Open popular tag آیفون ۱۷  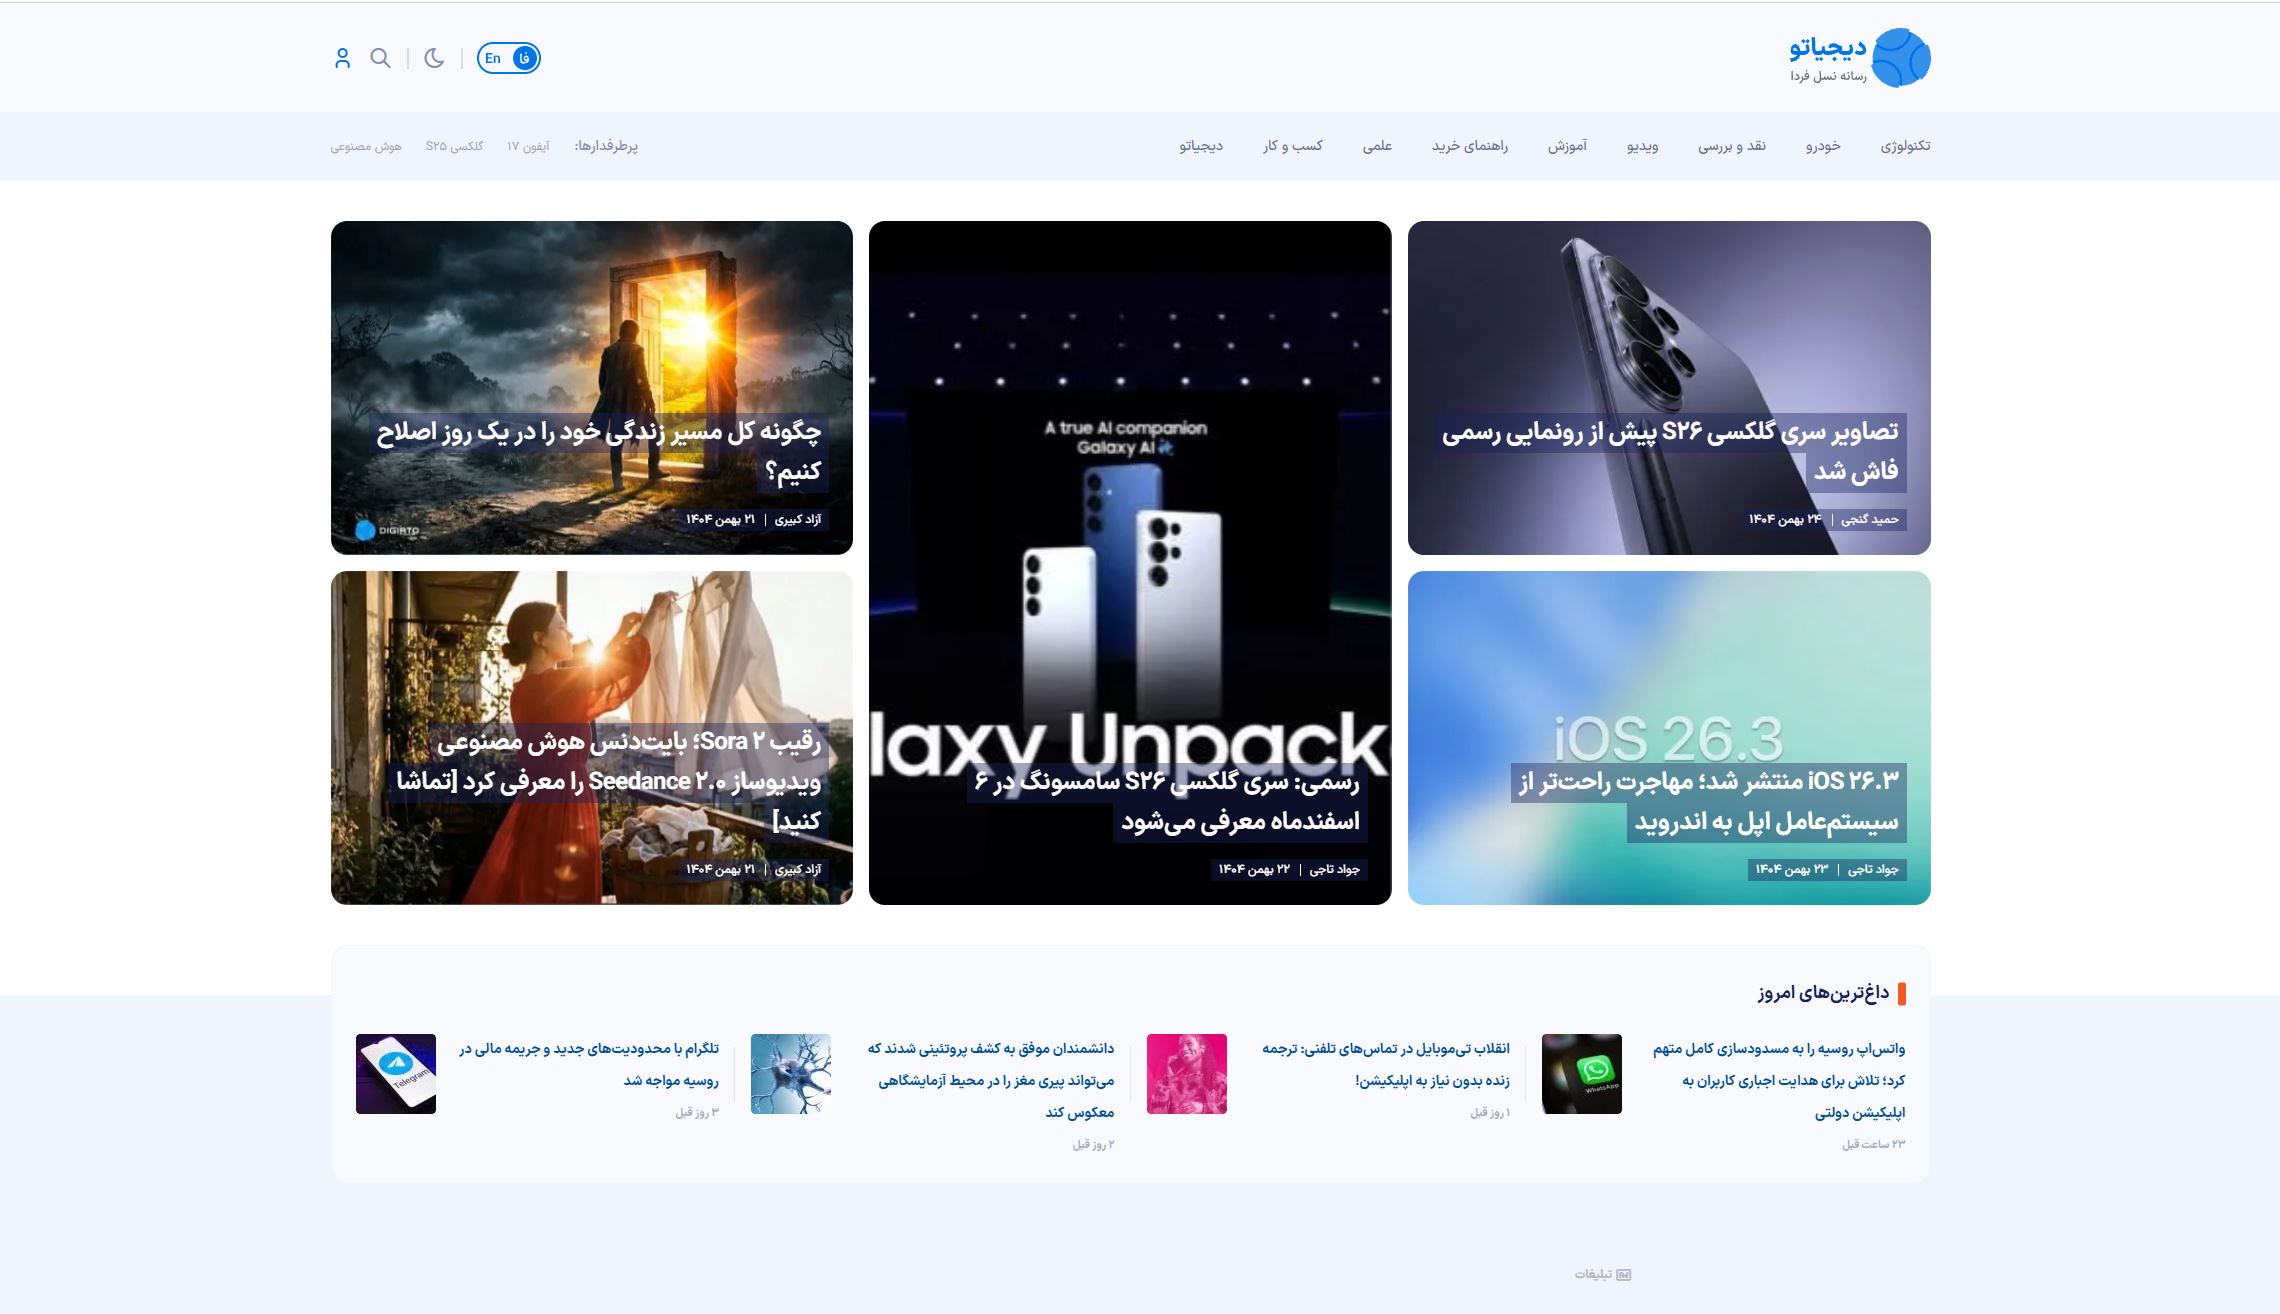[x=528, y=146]
